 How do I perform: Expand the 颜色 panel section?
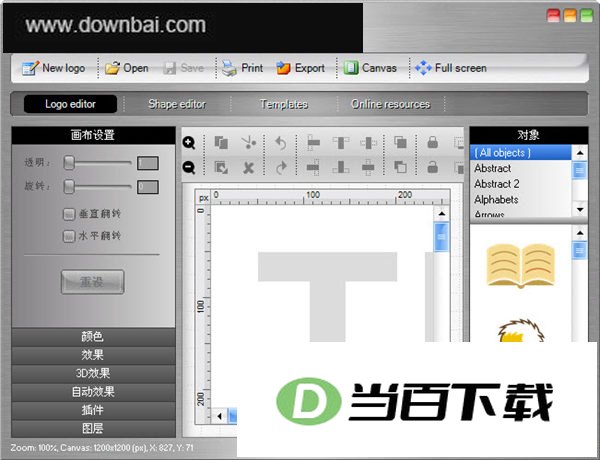[x=93, y=337]
